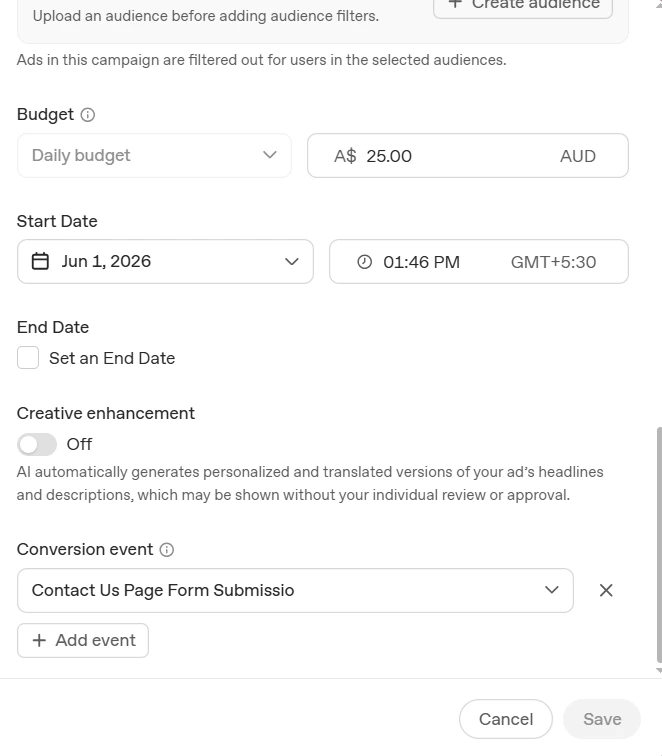Remove the Contact Us conversion event
Screen dimensions: 662x756
[x=606, y=590]
